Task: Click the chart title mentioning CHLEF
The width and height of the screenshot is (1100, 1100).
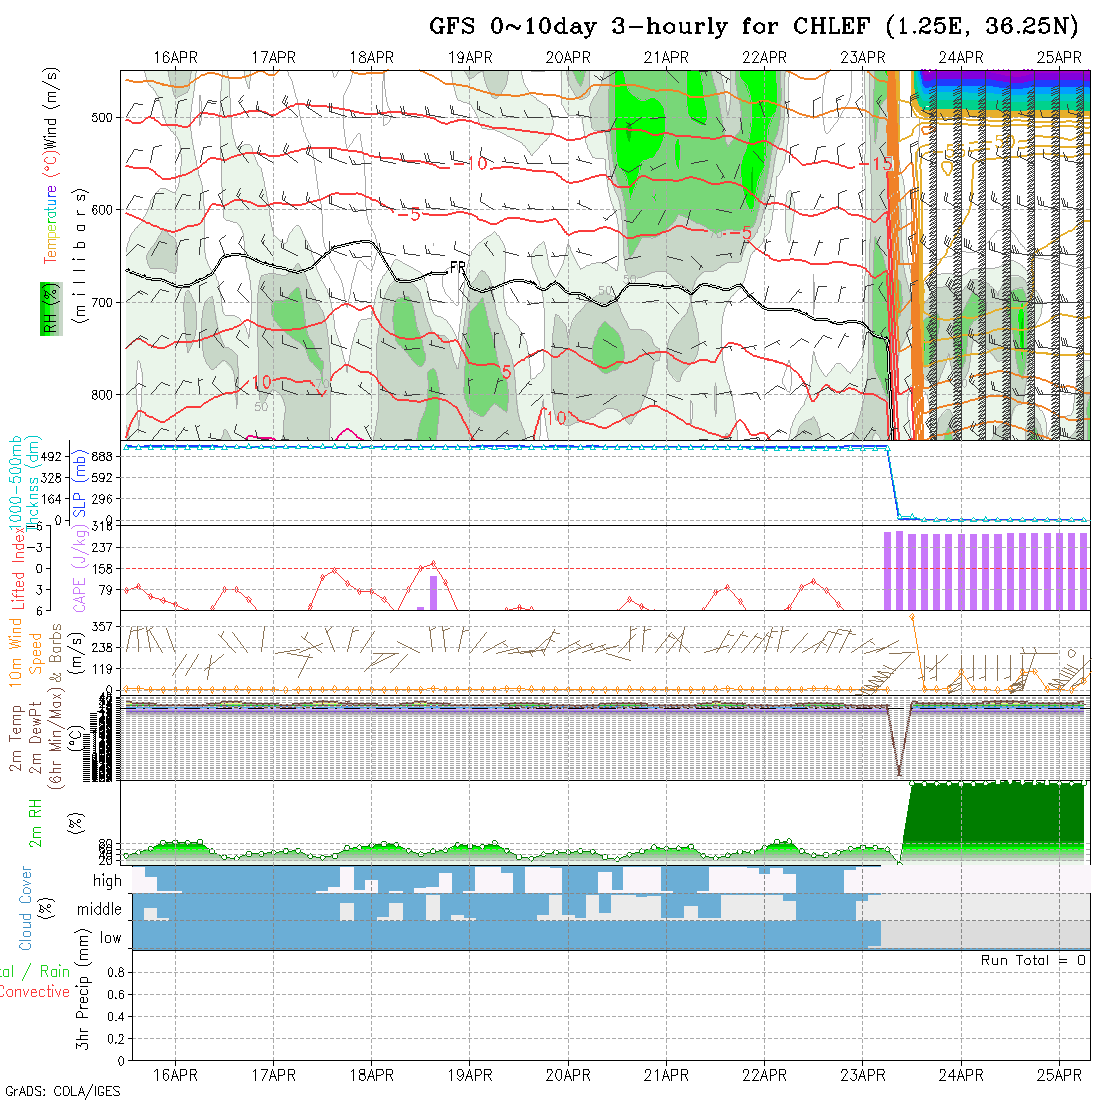Action: pos(753,26)
